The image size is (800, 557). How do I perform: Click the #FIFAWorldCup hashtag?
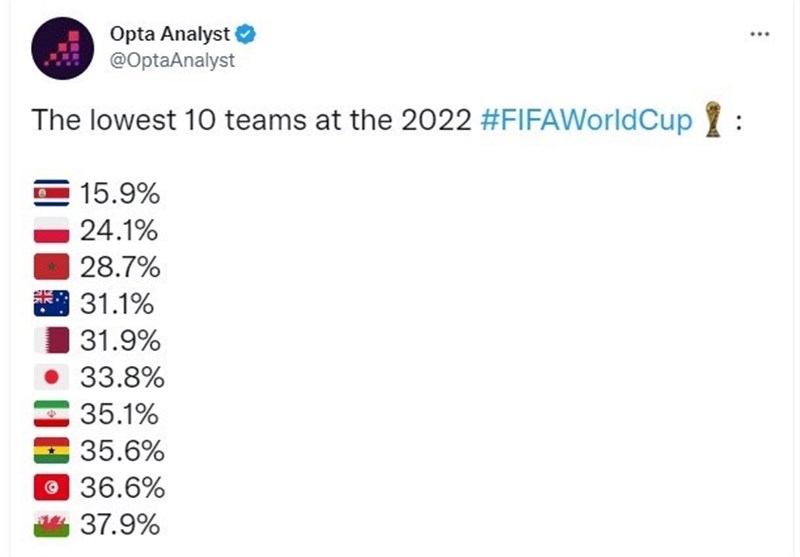(x=586, y=121)
